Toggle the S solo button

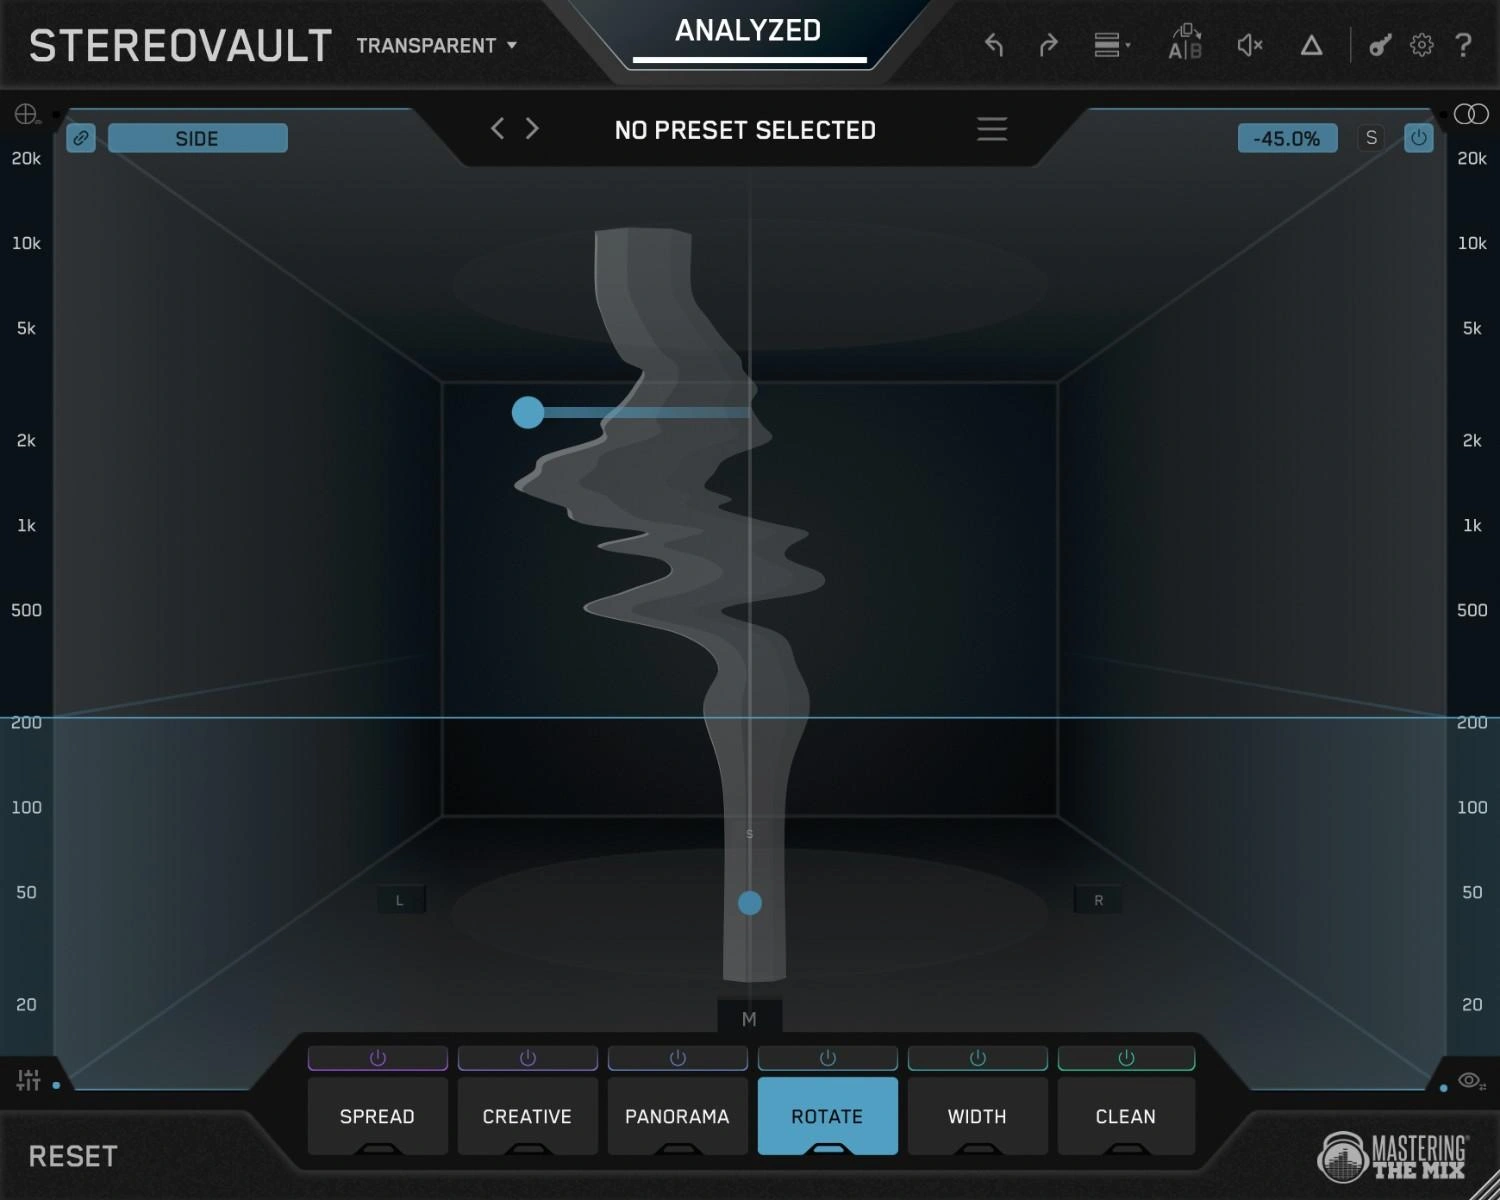(x=1371, y=138)
